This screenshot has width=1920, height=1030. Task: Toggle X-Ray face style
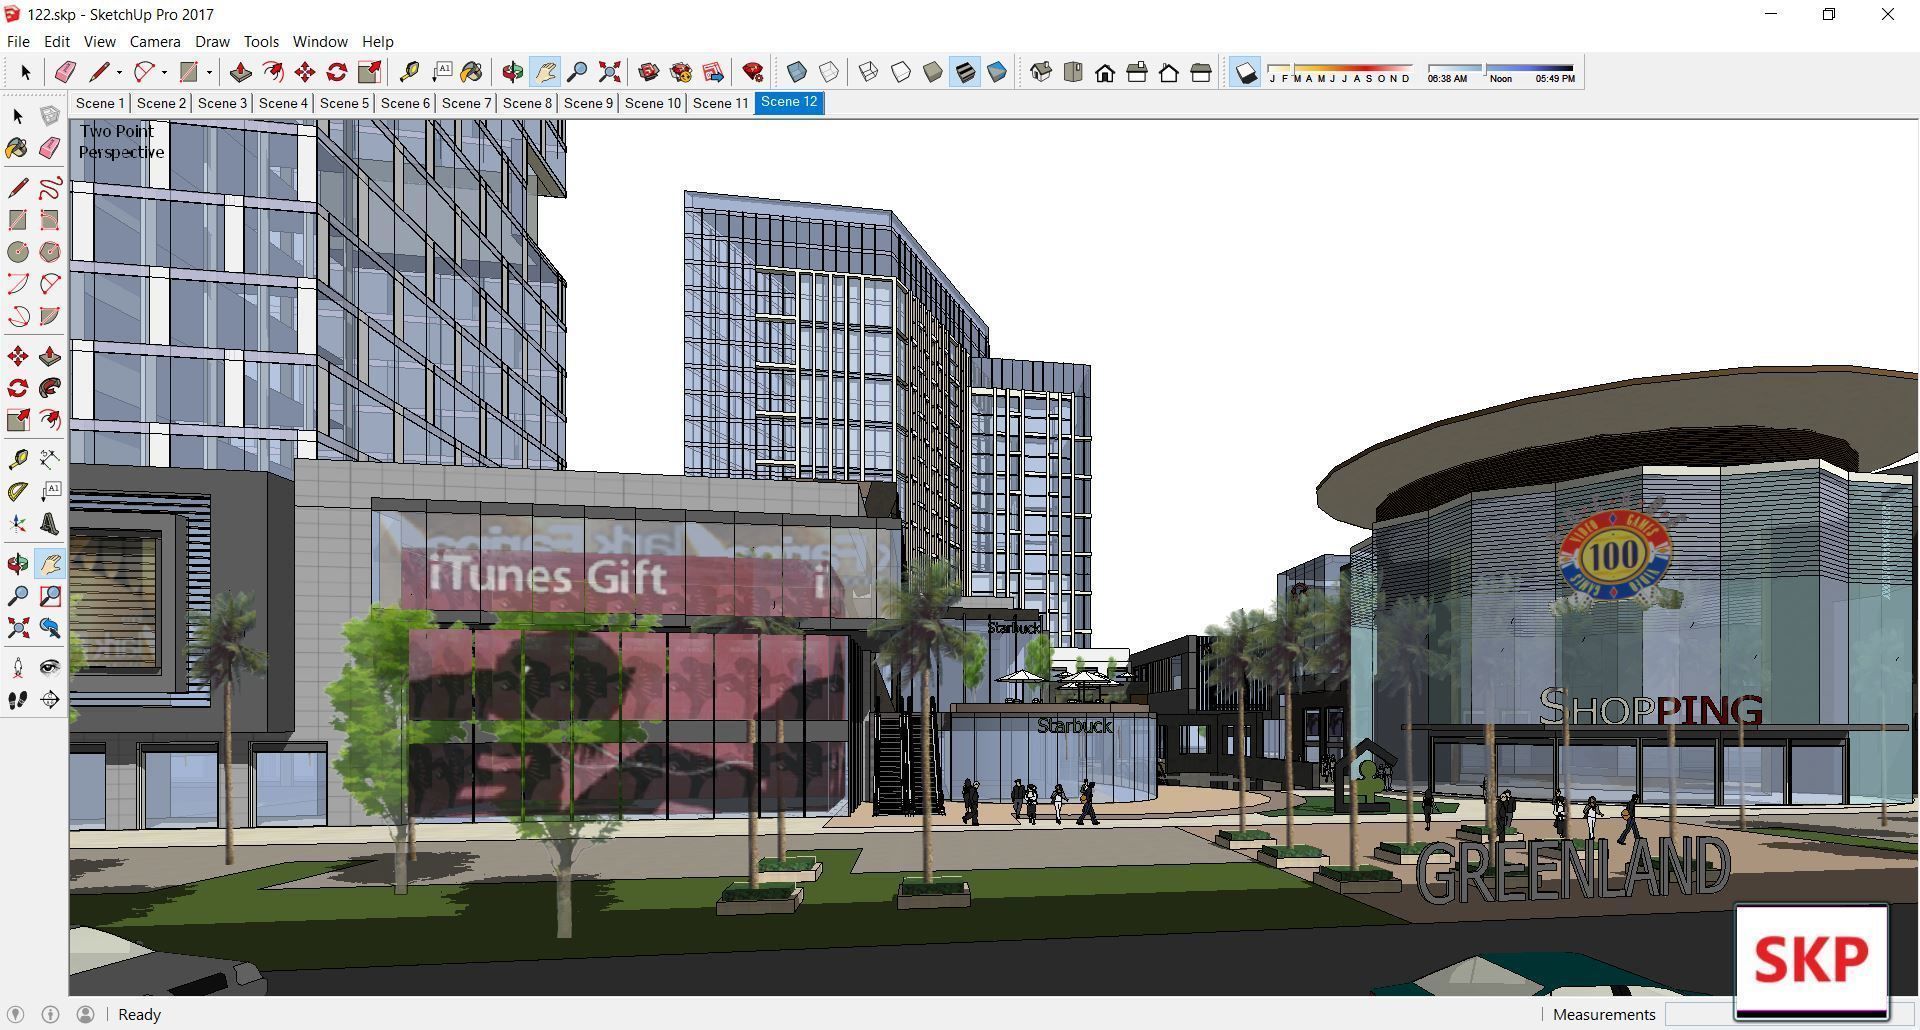pyautogui.click(x=797, y=72)
